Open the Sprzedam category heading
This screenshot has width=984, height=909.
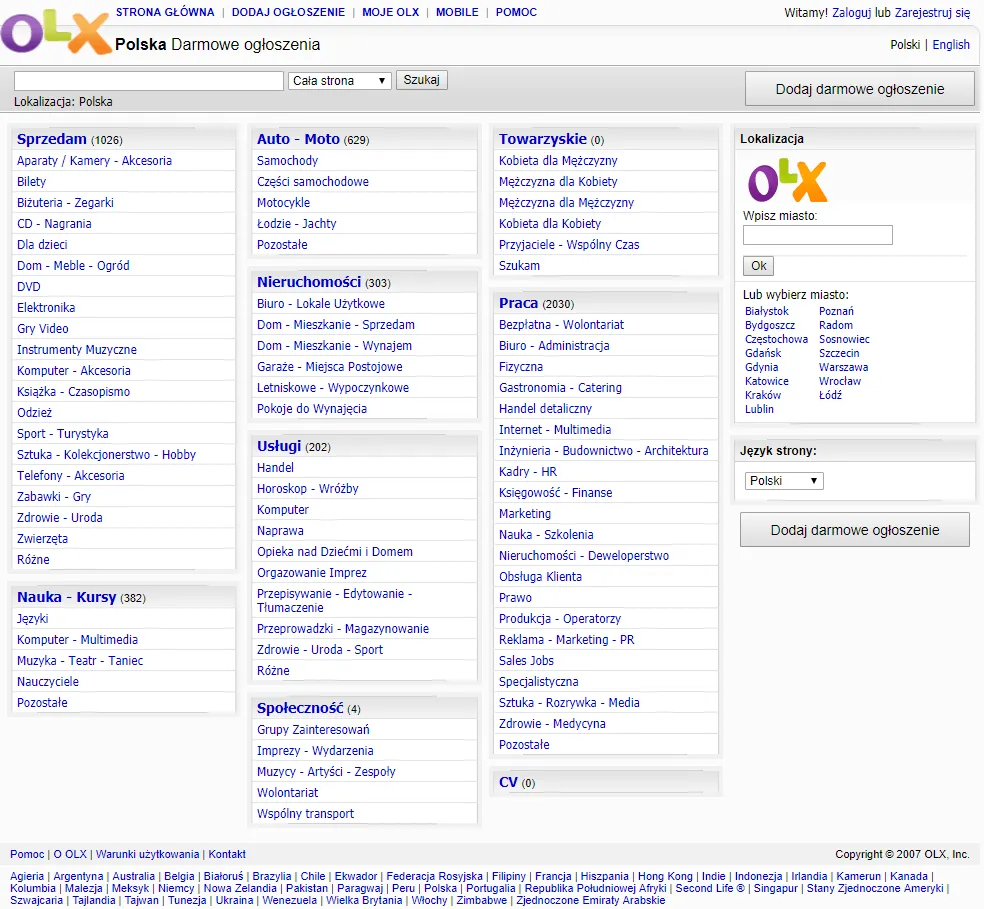click(x=51, y=139)
